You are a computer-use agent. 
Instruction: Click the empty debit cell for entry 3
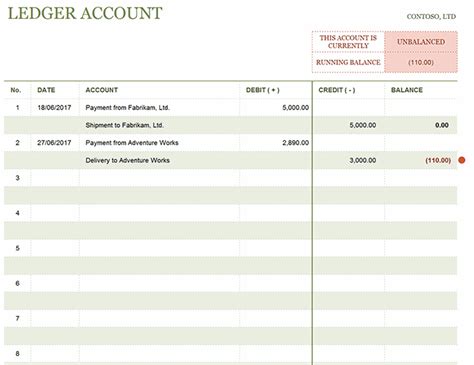click(x=275, y=178)
